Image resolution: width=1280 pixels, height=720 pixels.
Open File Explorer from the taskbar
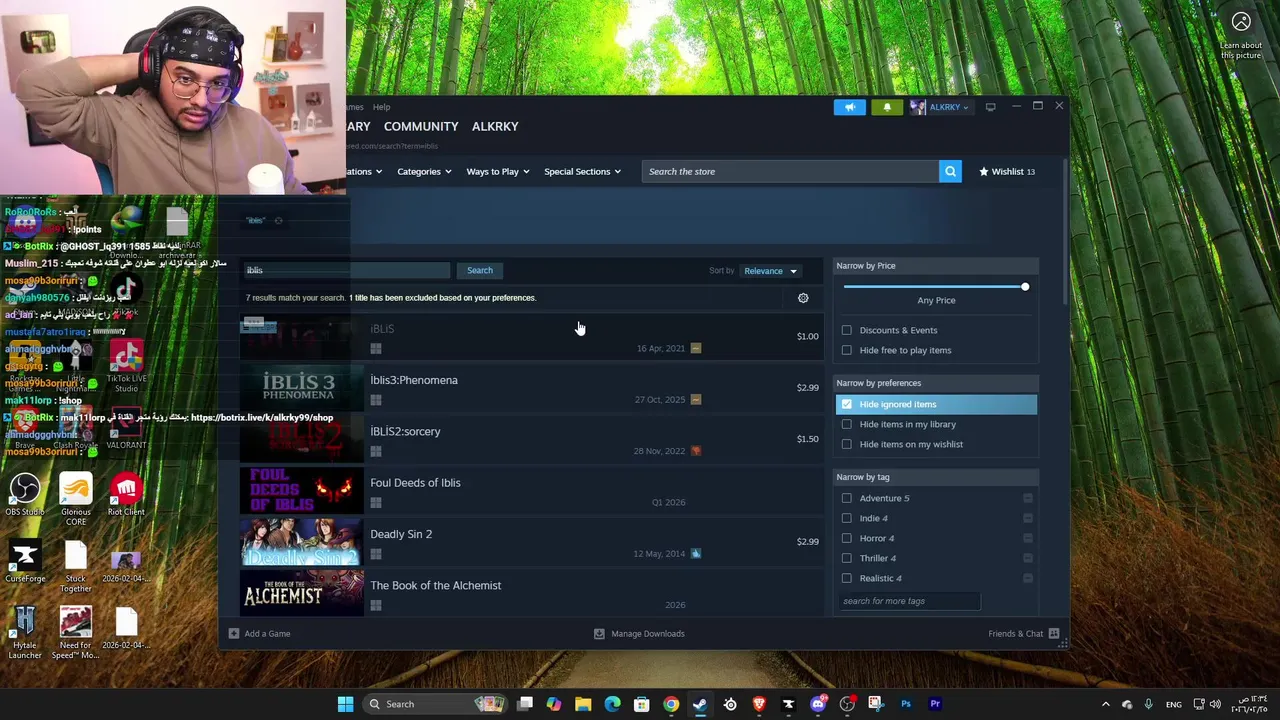[x=583, y=704]
